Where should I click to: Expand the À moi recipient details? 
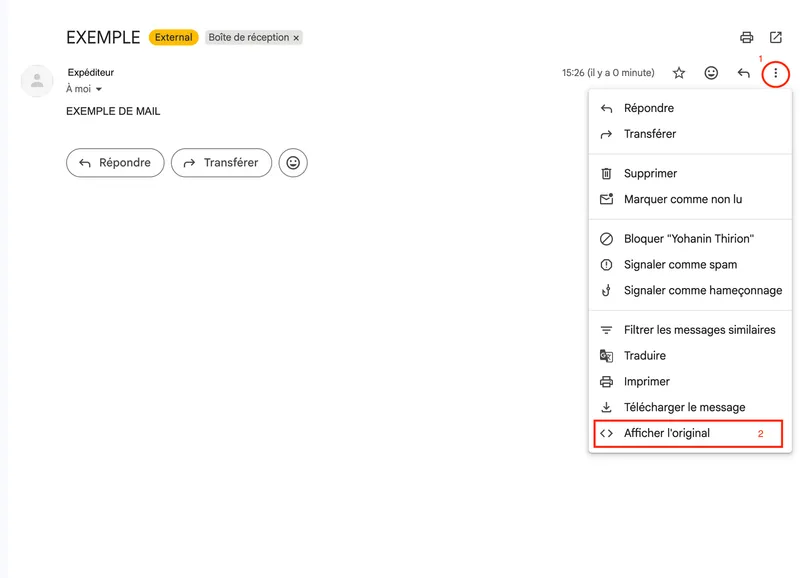(85, 89)
